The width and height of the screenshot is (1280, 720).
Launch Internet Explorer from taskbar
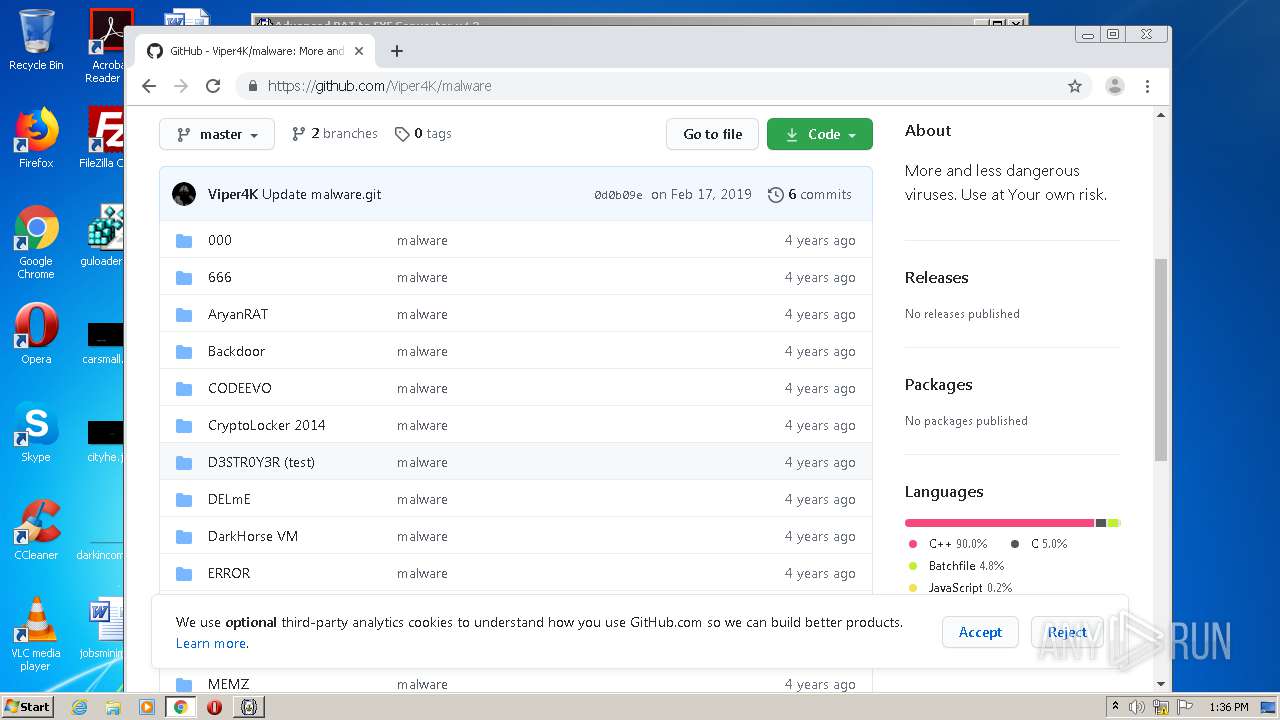pyautogui.click(x=79, y=707)
